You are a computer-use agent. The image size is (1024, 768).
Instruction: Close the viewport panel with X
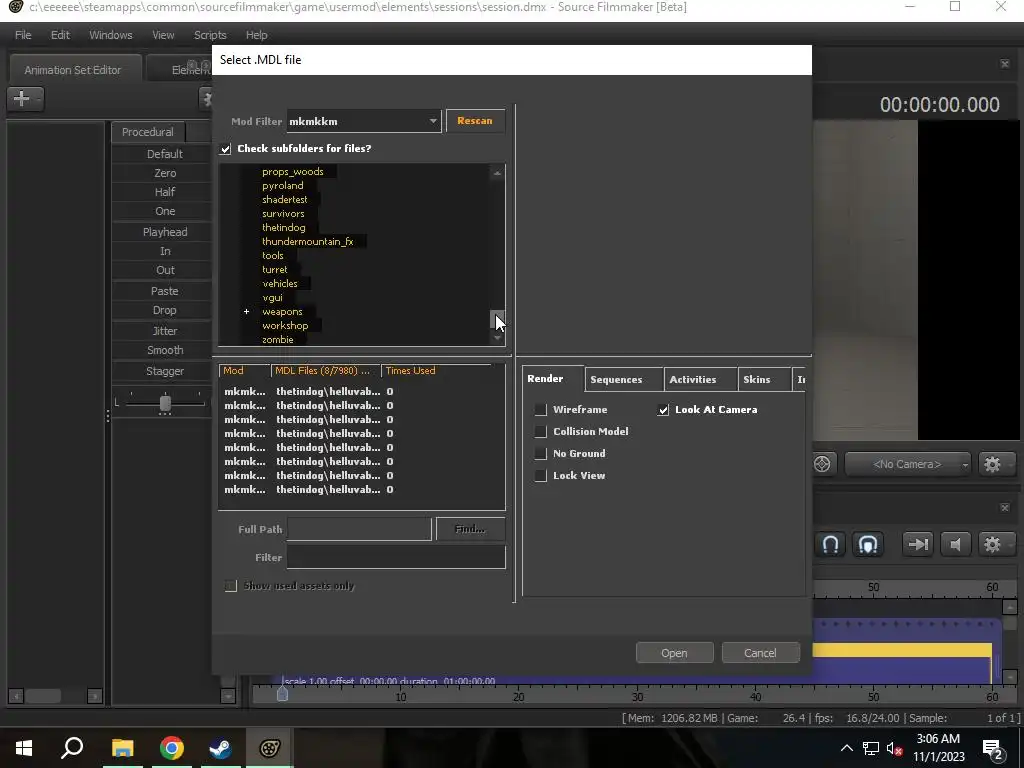pos(1004,63)
